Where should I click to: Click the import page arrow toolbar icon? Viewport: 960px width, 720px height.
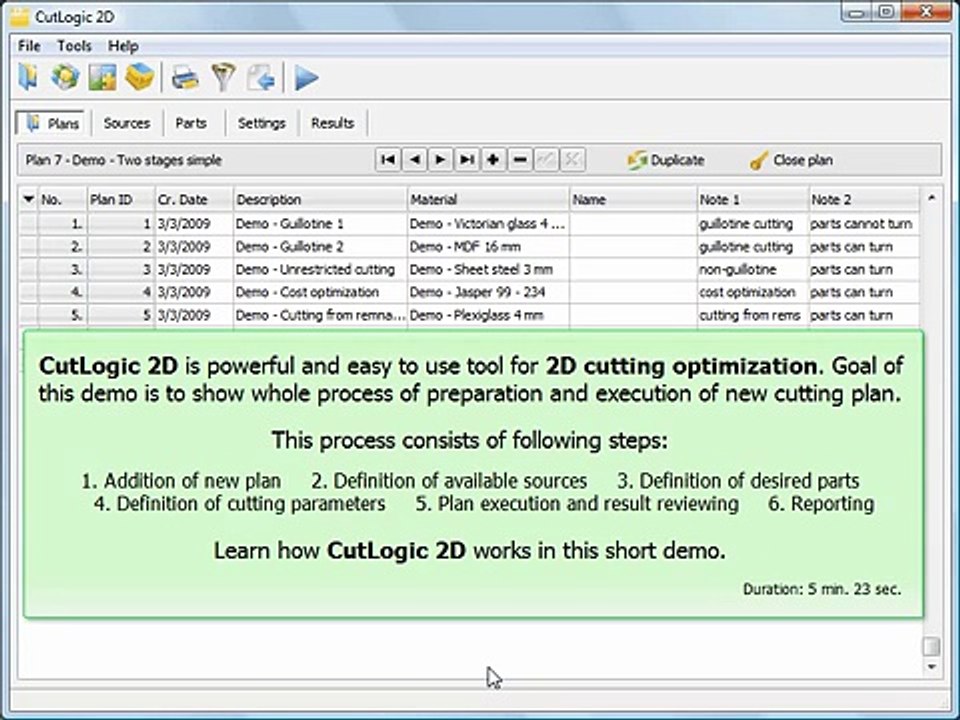(x=261, y=78)
